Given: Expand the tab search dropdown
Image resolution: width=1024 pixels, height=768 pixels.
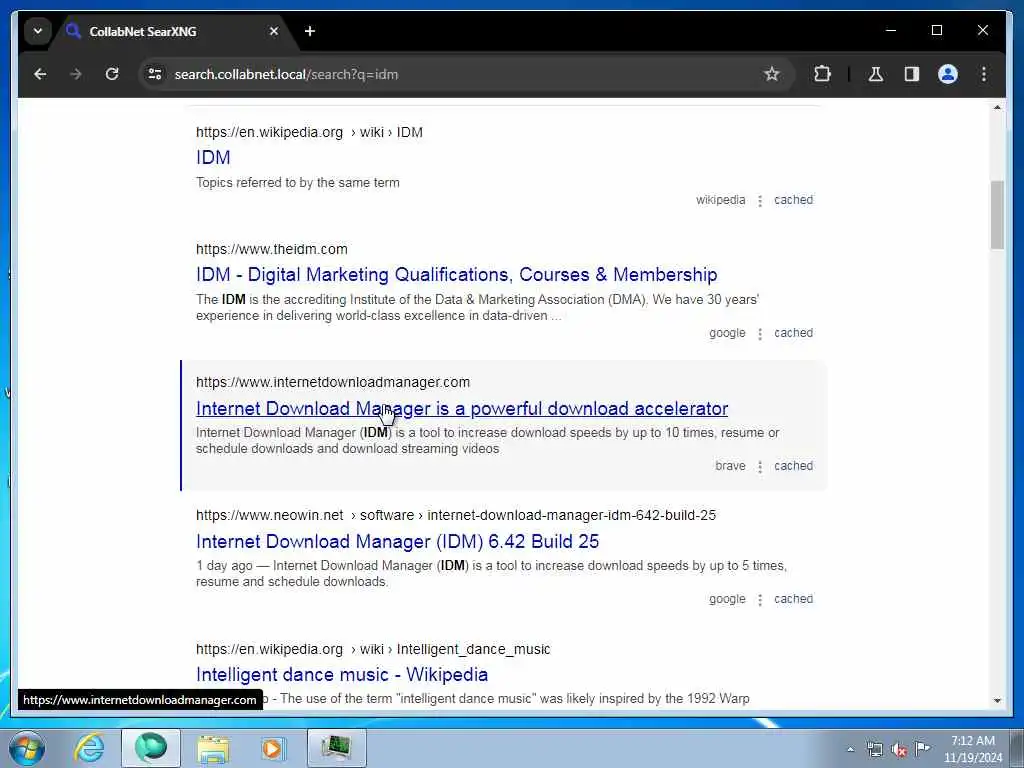Looking at the screenshot, I should [38, 31].
